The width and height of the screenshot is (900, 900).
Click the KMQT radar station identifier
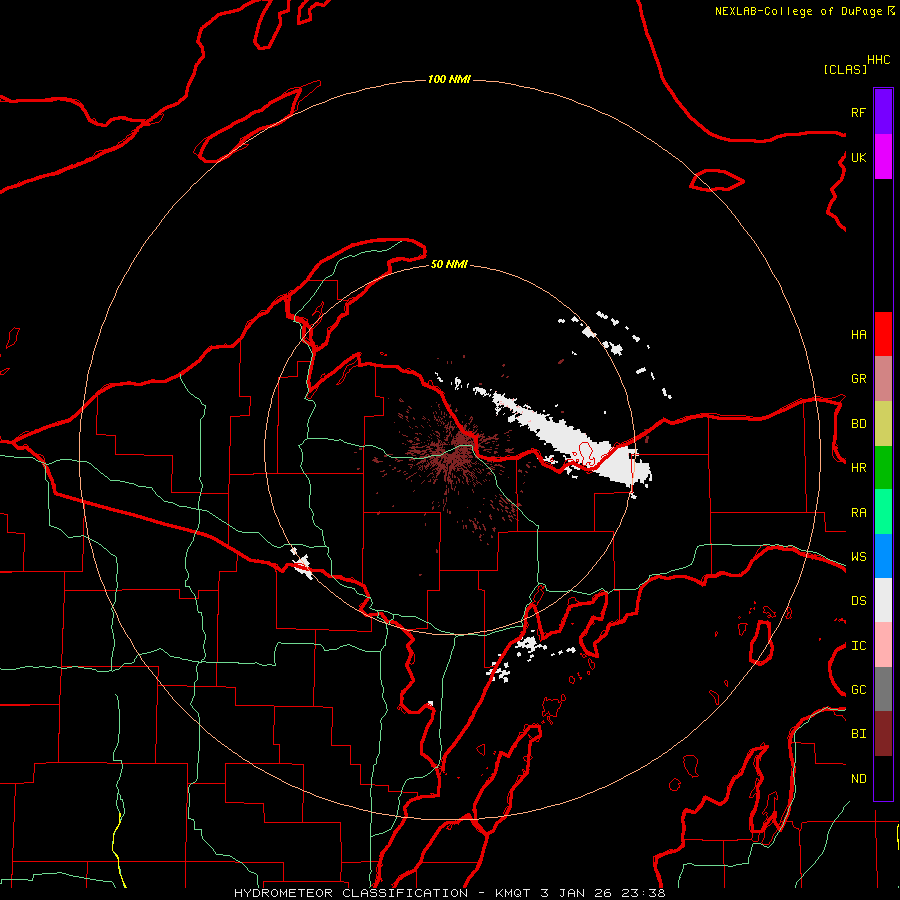pos(515,893)
